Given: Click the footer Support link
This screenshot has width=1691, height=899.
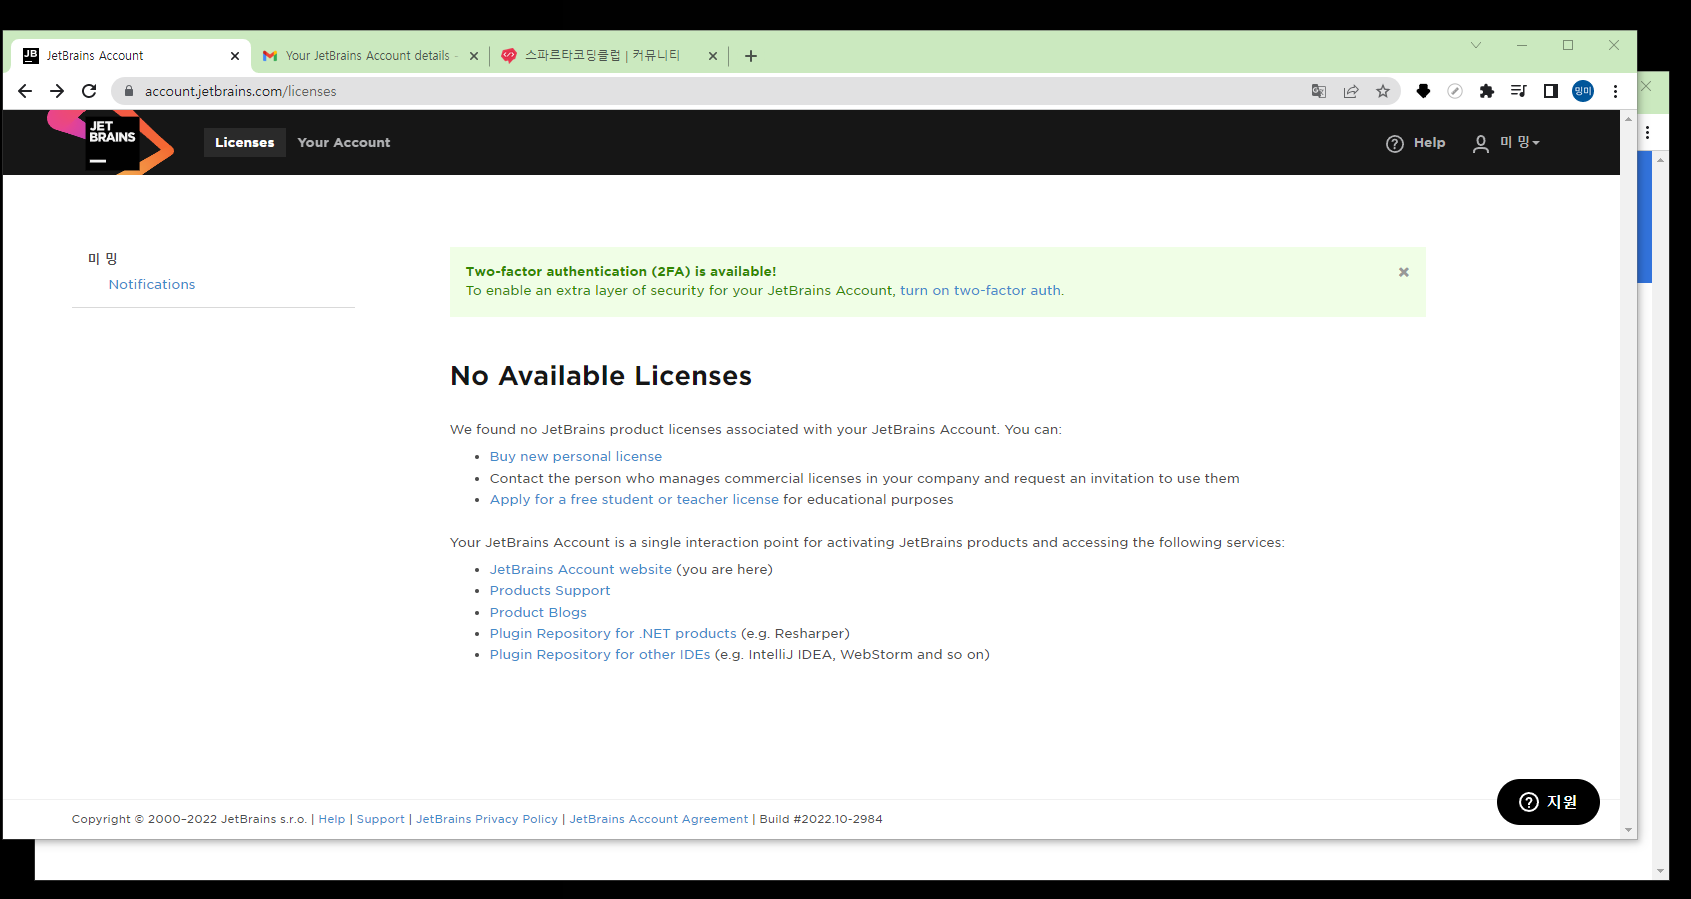Looking at the screenshot, I should coord(381,819).
